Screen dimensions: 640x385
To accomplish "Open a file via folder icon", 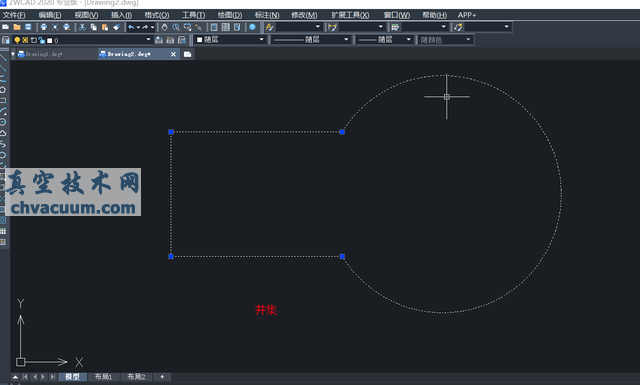I will [x=17, y=27].
